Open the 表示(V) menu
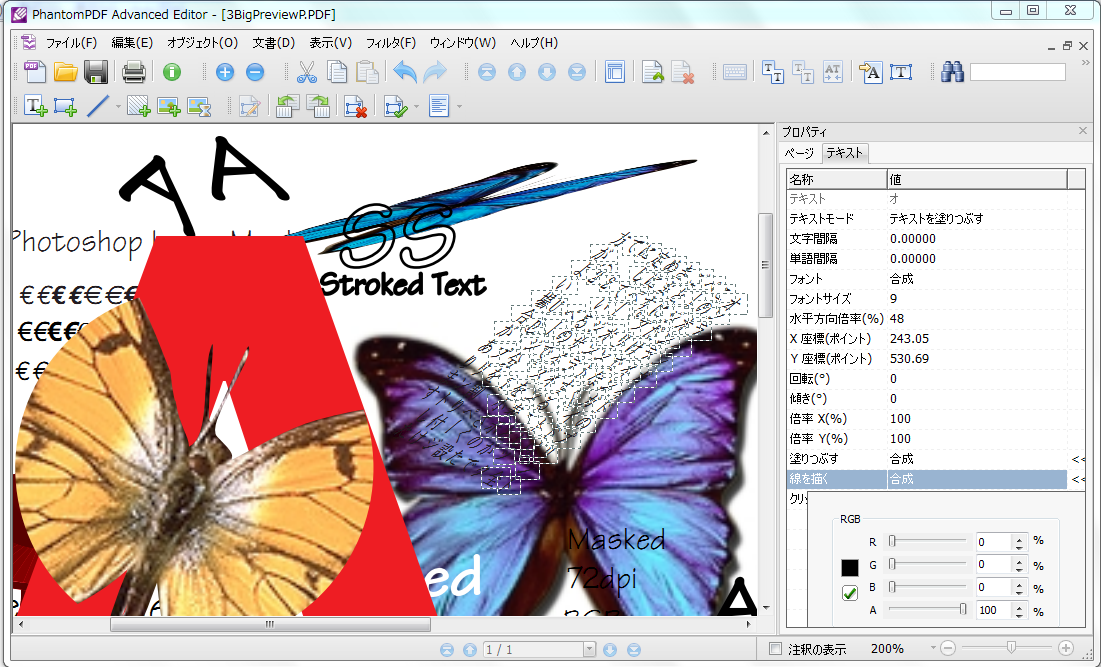Image resolution: width=1101 pixels, height=667 pixels. (331, 43)
